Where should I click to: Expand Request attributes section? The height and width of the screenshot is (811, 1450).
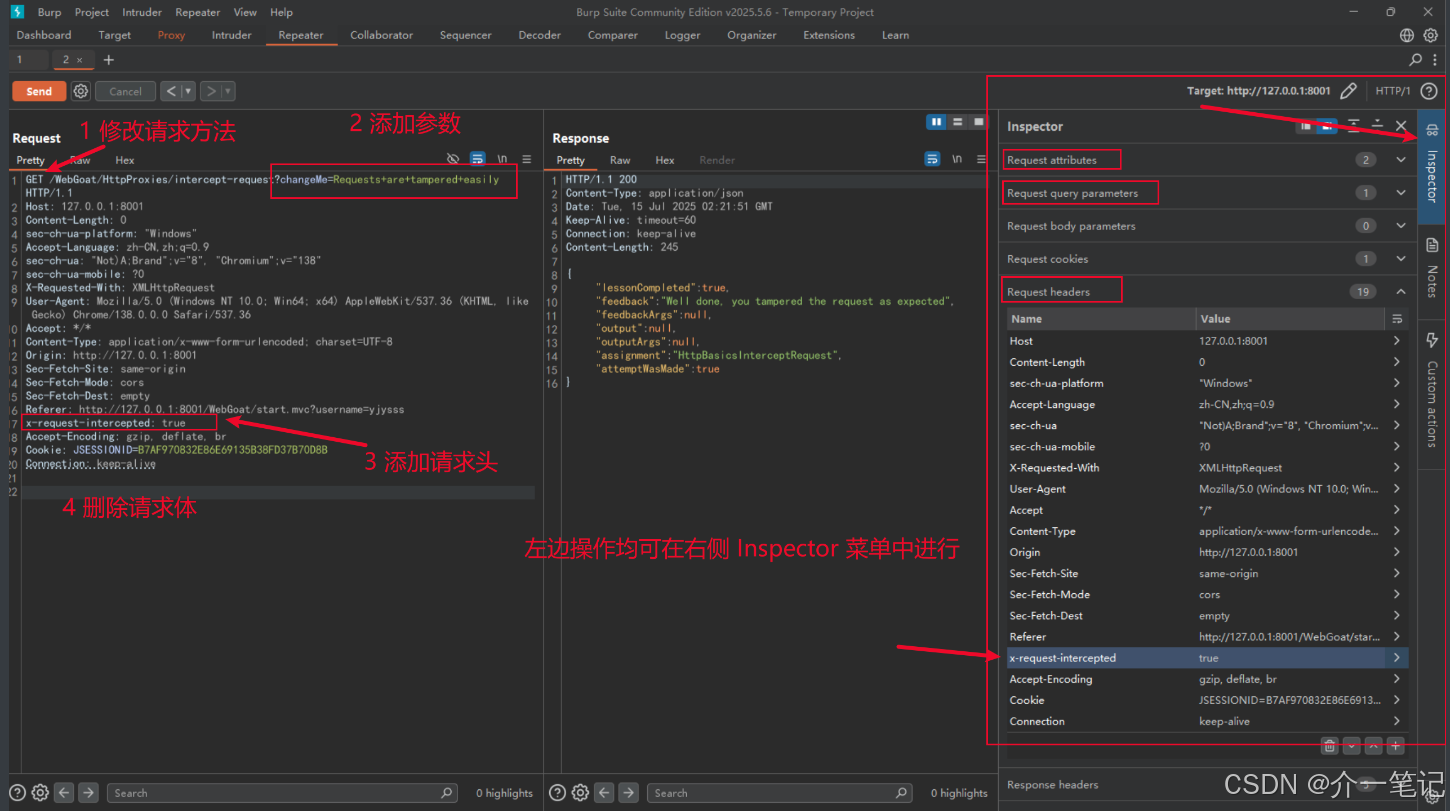coord(1401,160)
